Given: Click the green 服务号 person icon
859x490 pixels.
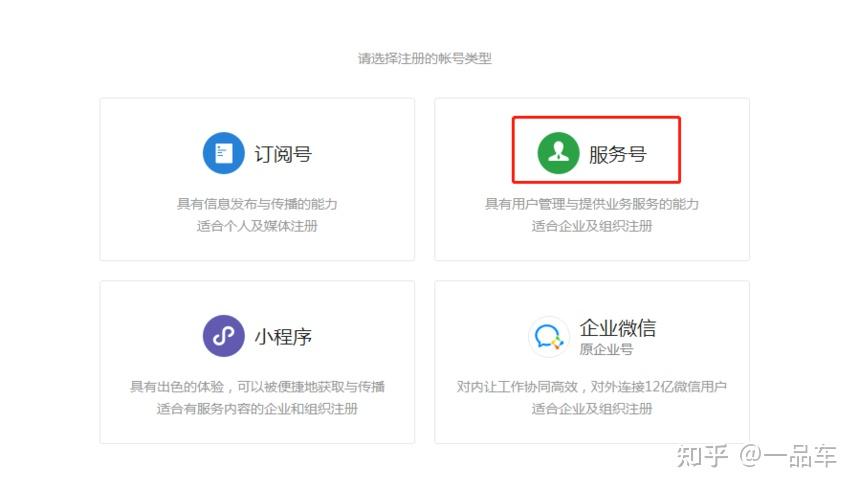Looking at the screenshot, I should point(558,153).
